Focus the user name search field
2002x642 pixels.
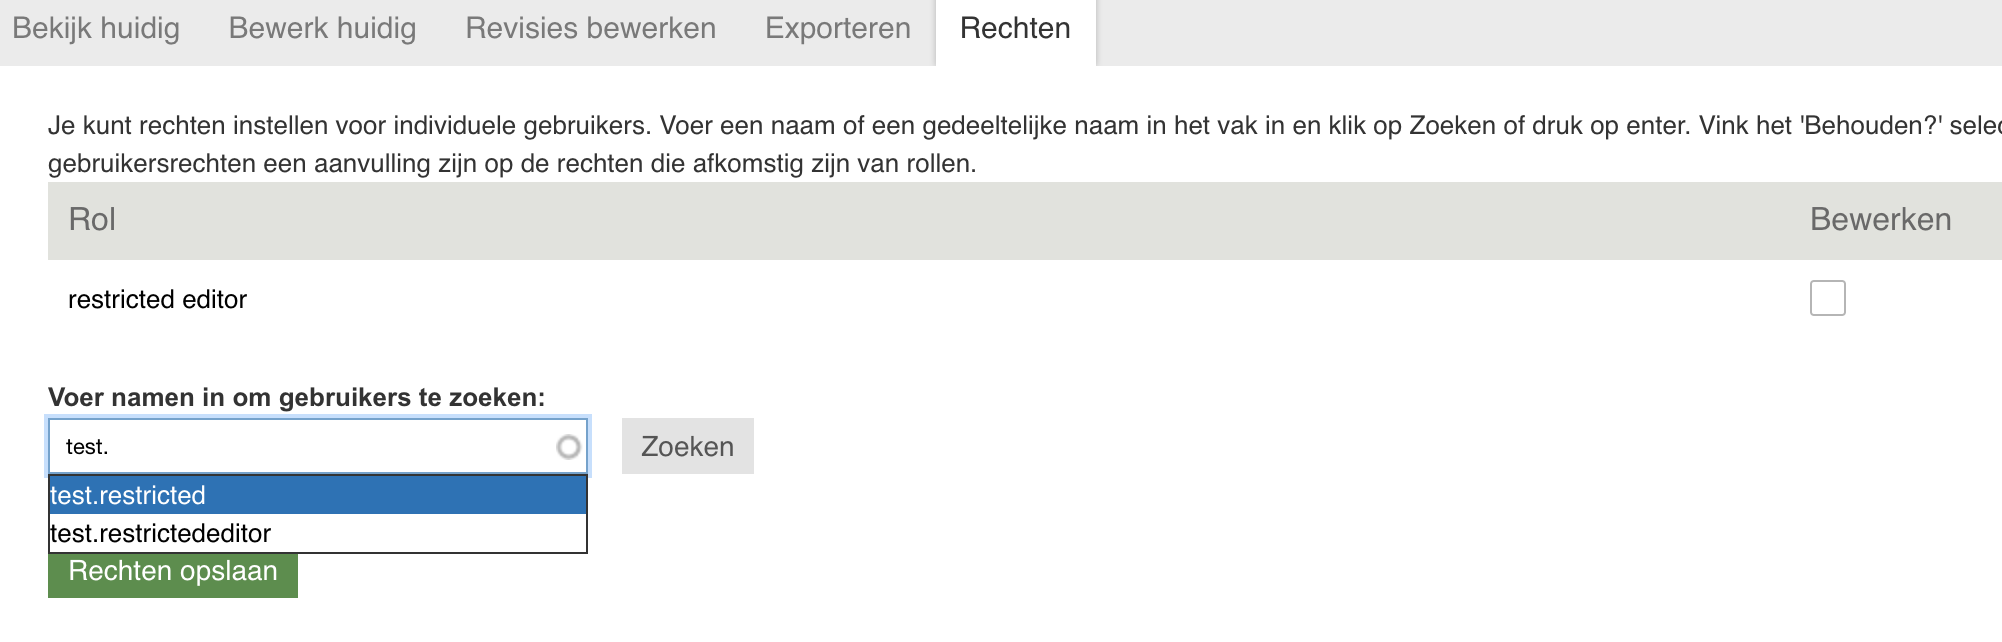pos(300,447)
